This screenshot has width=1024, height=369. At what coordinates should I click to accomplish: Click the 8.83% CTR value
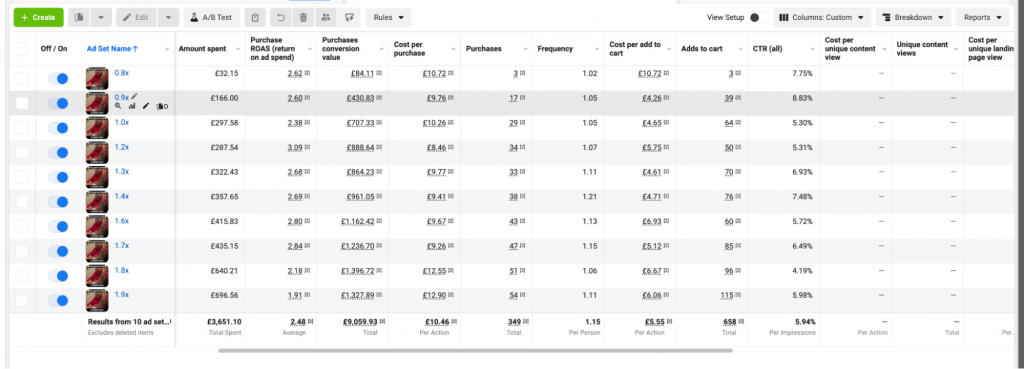(803, 98)
